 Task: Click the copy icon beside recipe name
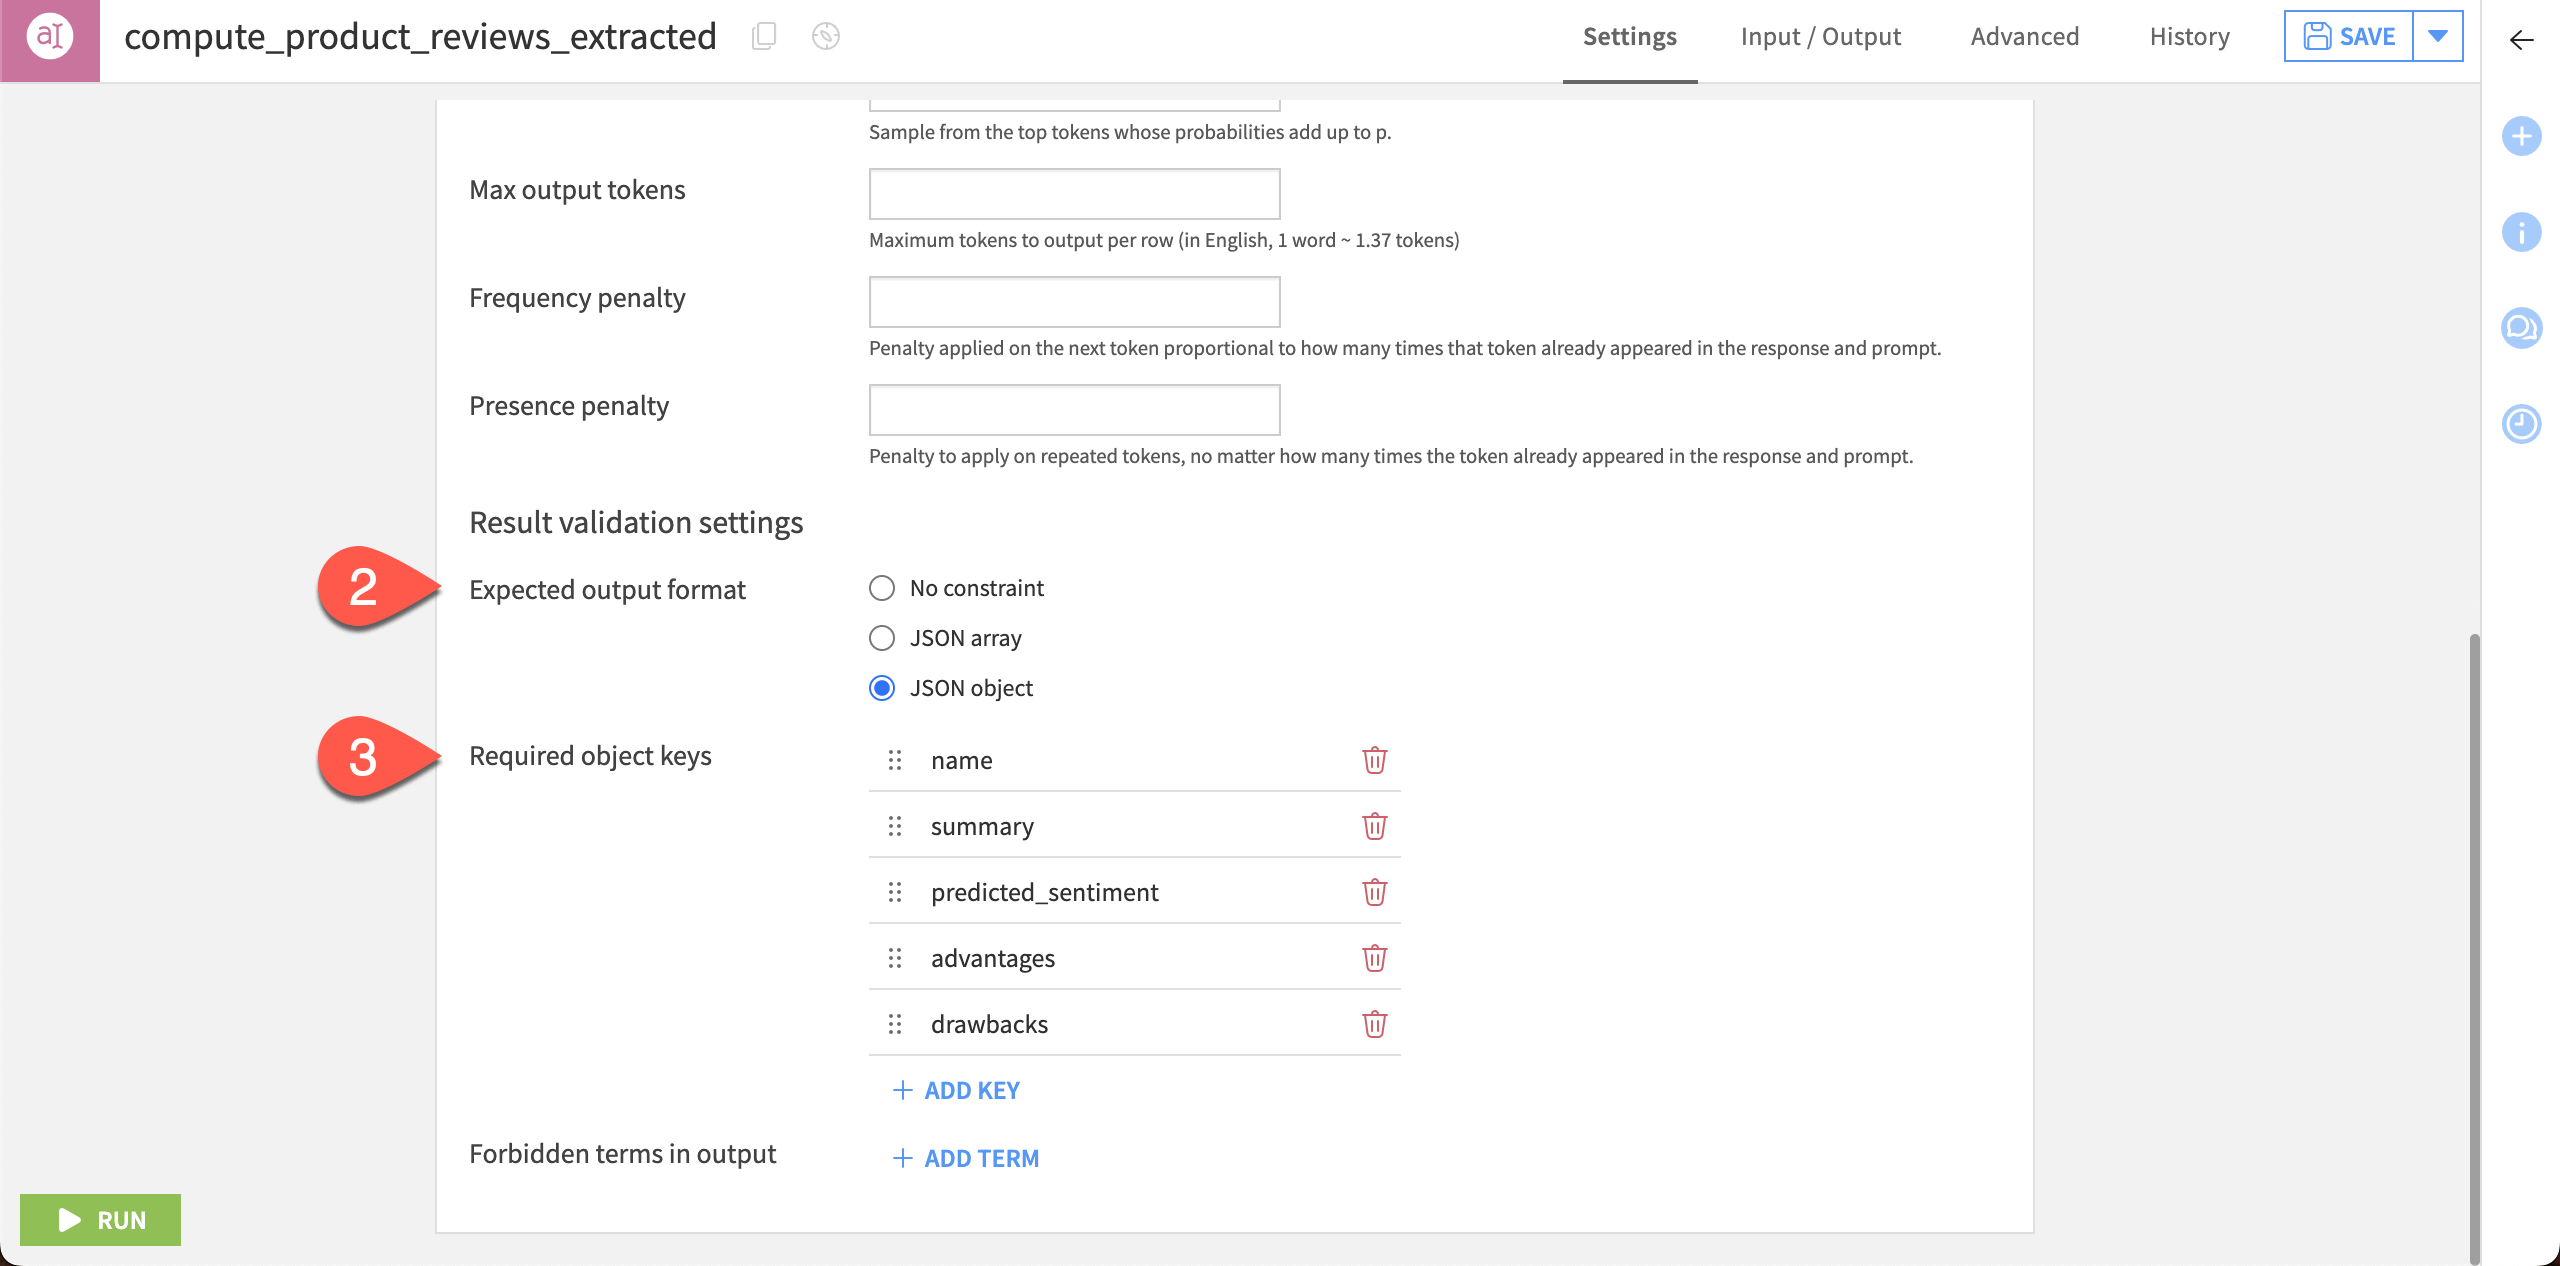764,37
